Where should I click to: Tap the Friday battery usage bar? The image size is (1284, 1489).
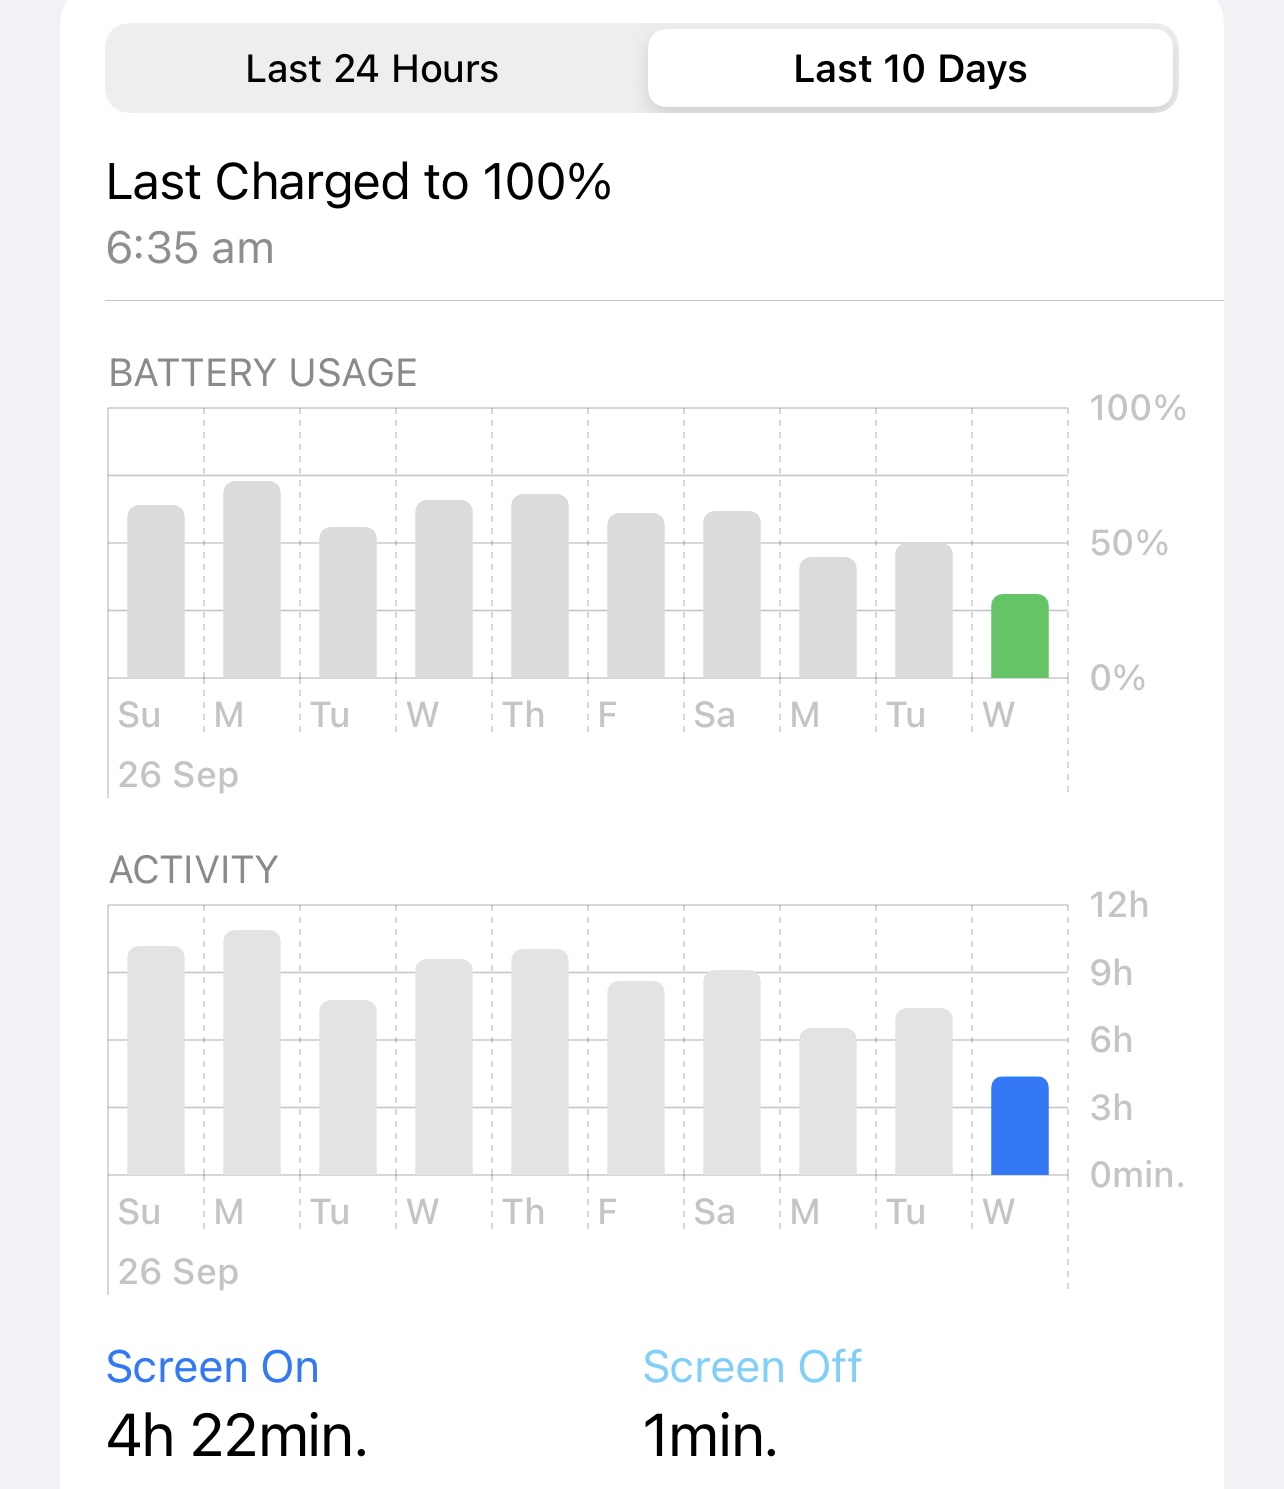pyautogui.click(x=636, y=595)
